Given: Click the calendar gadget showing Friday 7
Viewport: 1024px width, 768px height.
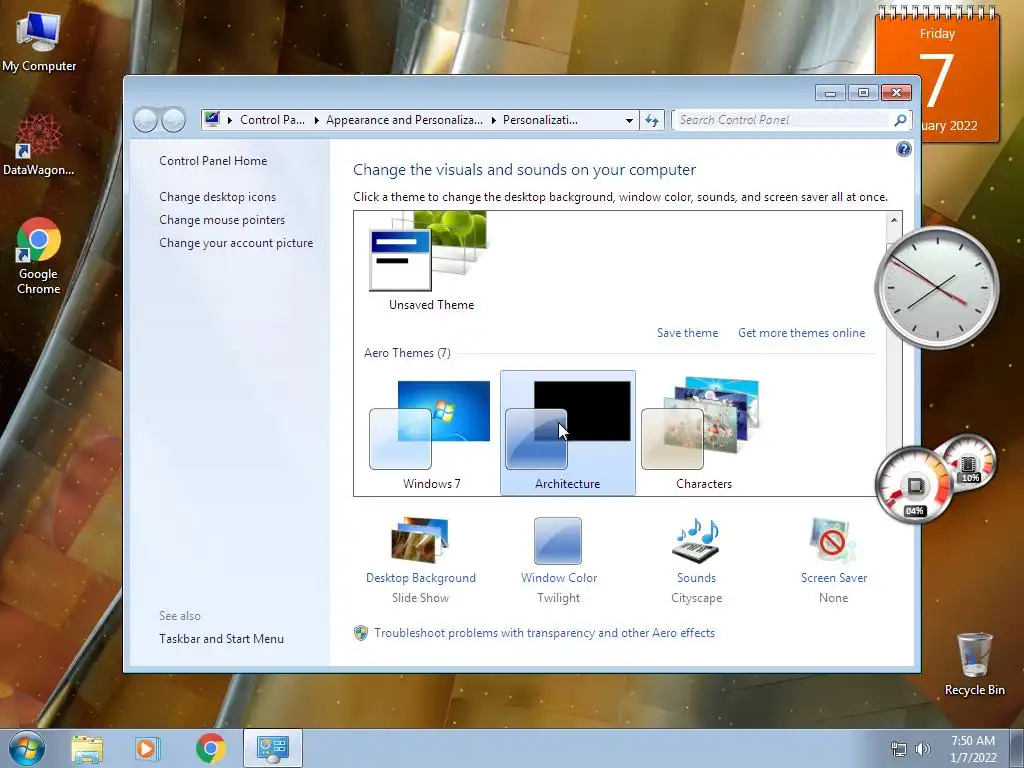Looking at the screenshot, I should tap(936, 74).
